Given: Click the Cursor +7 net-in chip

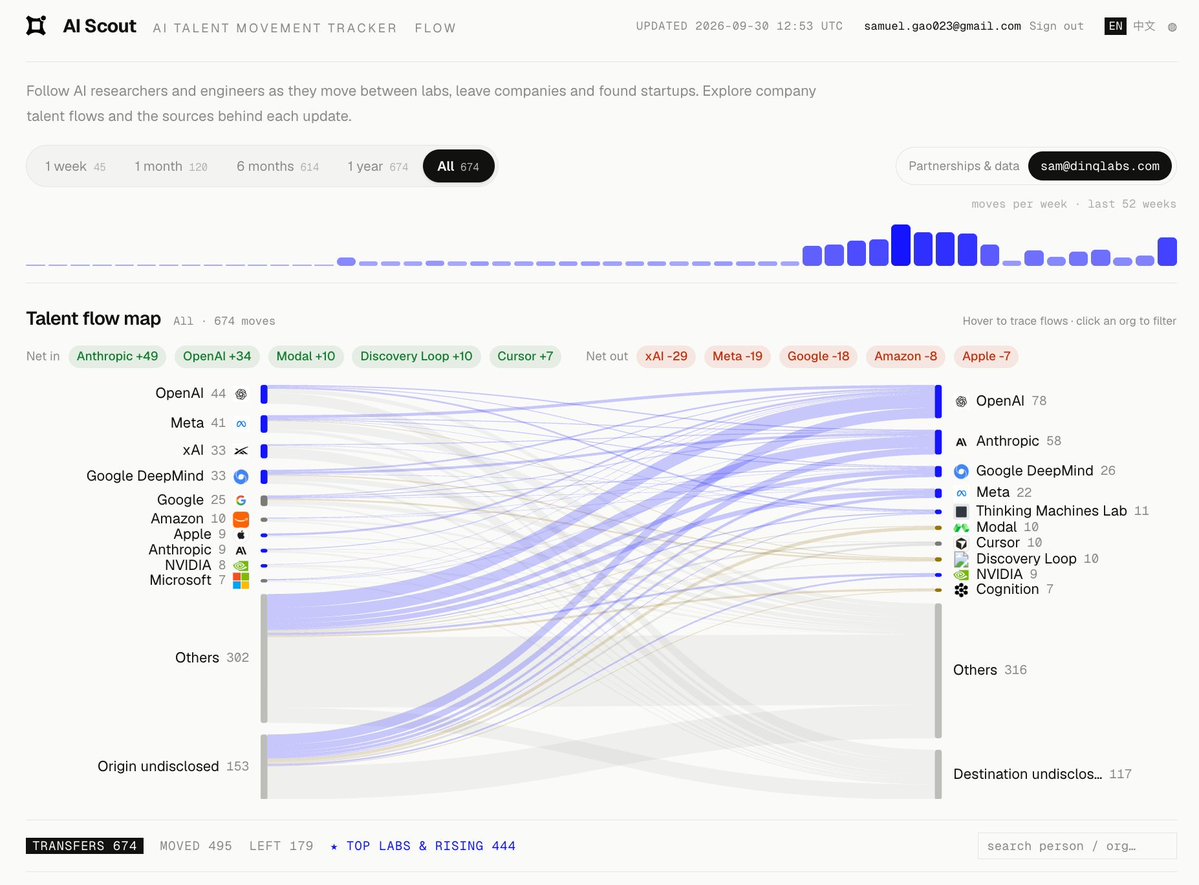Looking at the screenshot, I should (525, 356).
